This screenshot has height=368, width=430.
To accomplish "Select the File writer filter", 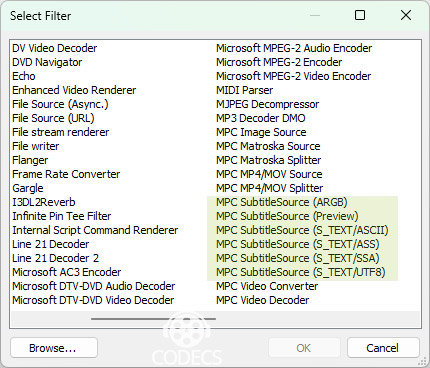I will 36,146.
